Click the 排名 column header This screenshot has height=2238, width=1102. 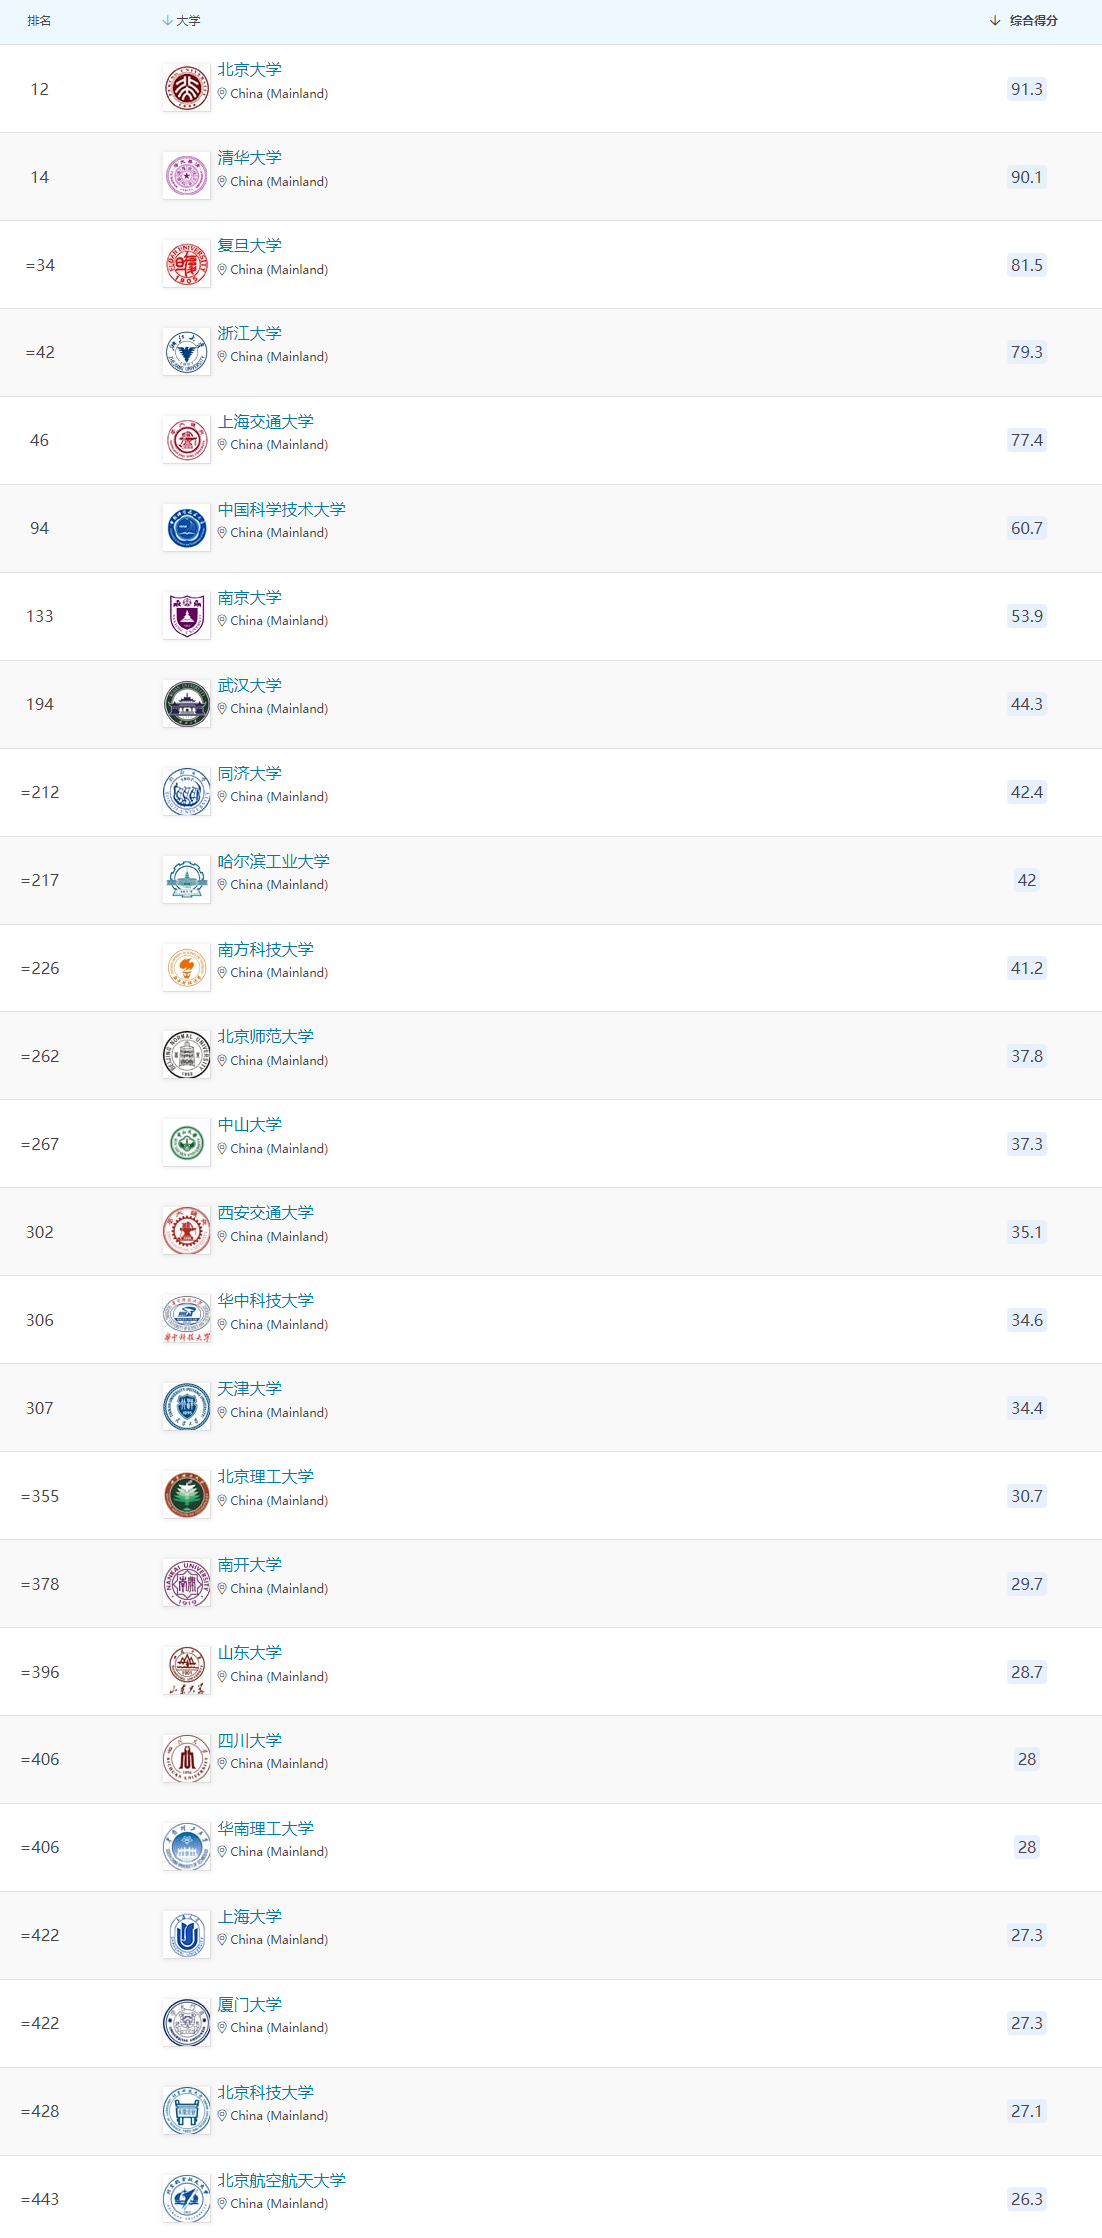pyautogui.click(x=39, y=20)
